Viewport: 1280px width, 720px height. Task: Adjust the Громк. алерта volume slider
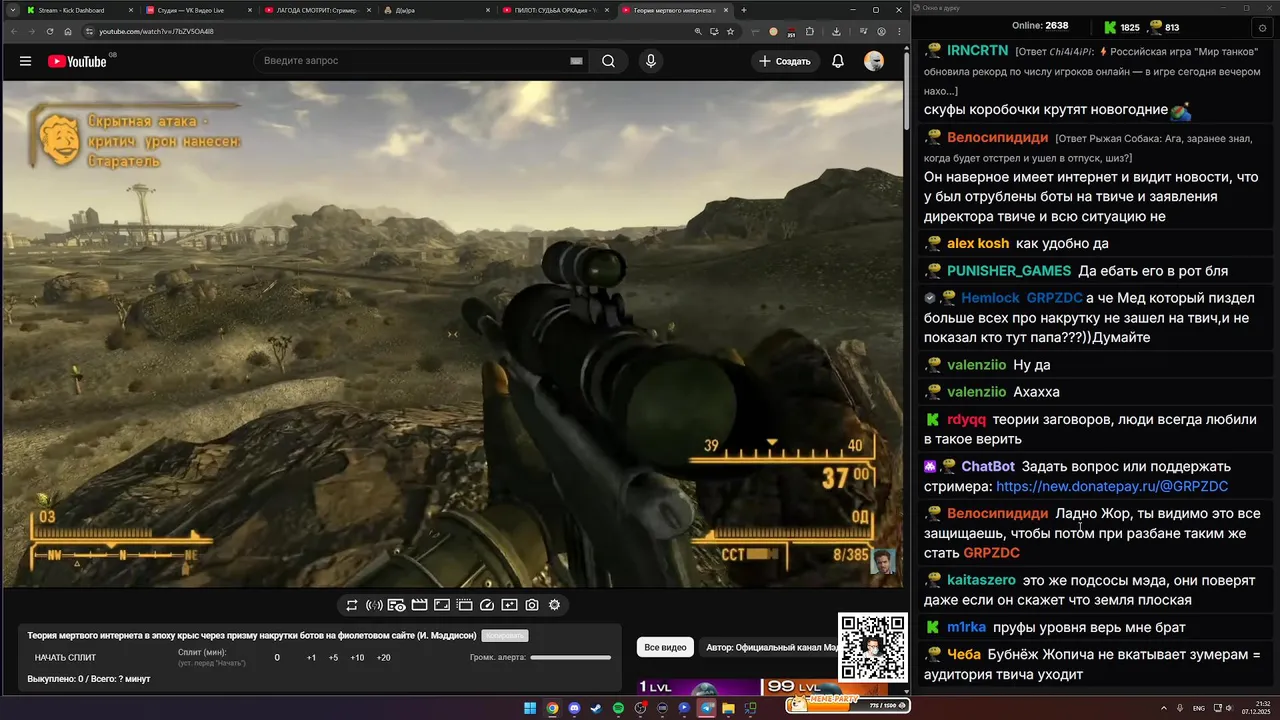pos(570,658)
